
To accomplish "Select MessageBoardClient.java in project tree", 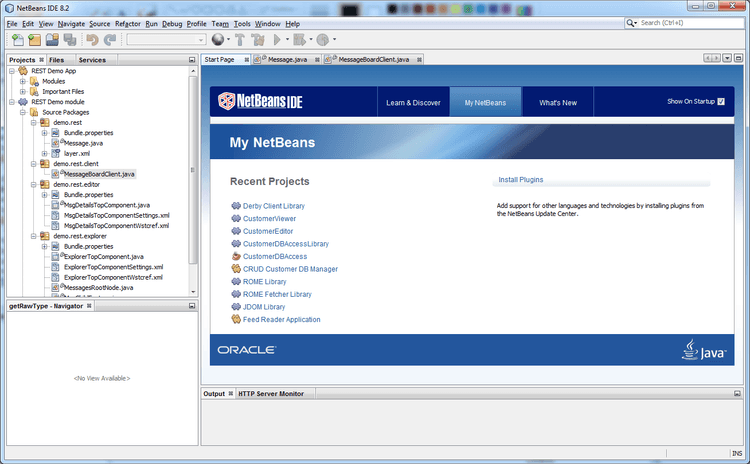I will pyautogui.click(x=99, y=174).
